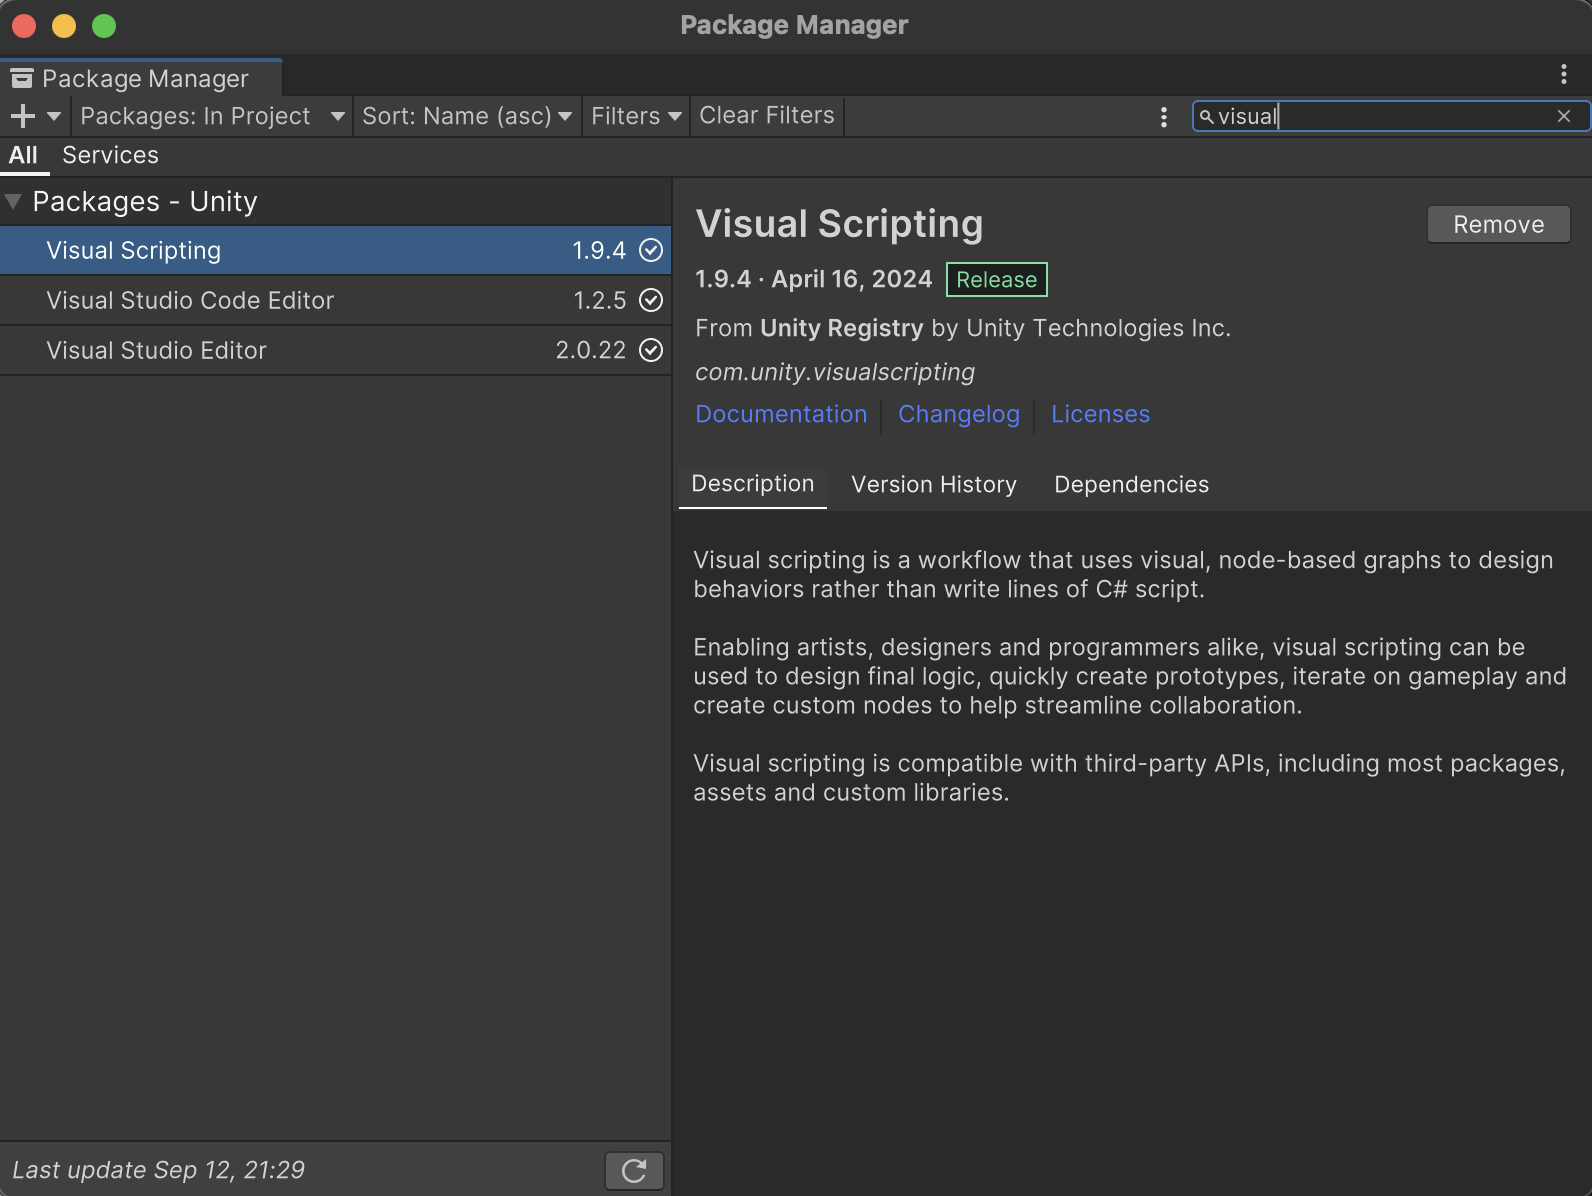Click the package name com.unity.visualscripting

tap(835, 372)
